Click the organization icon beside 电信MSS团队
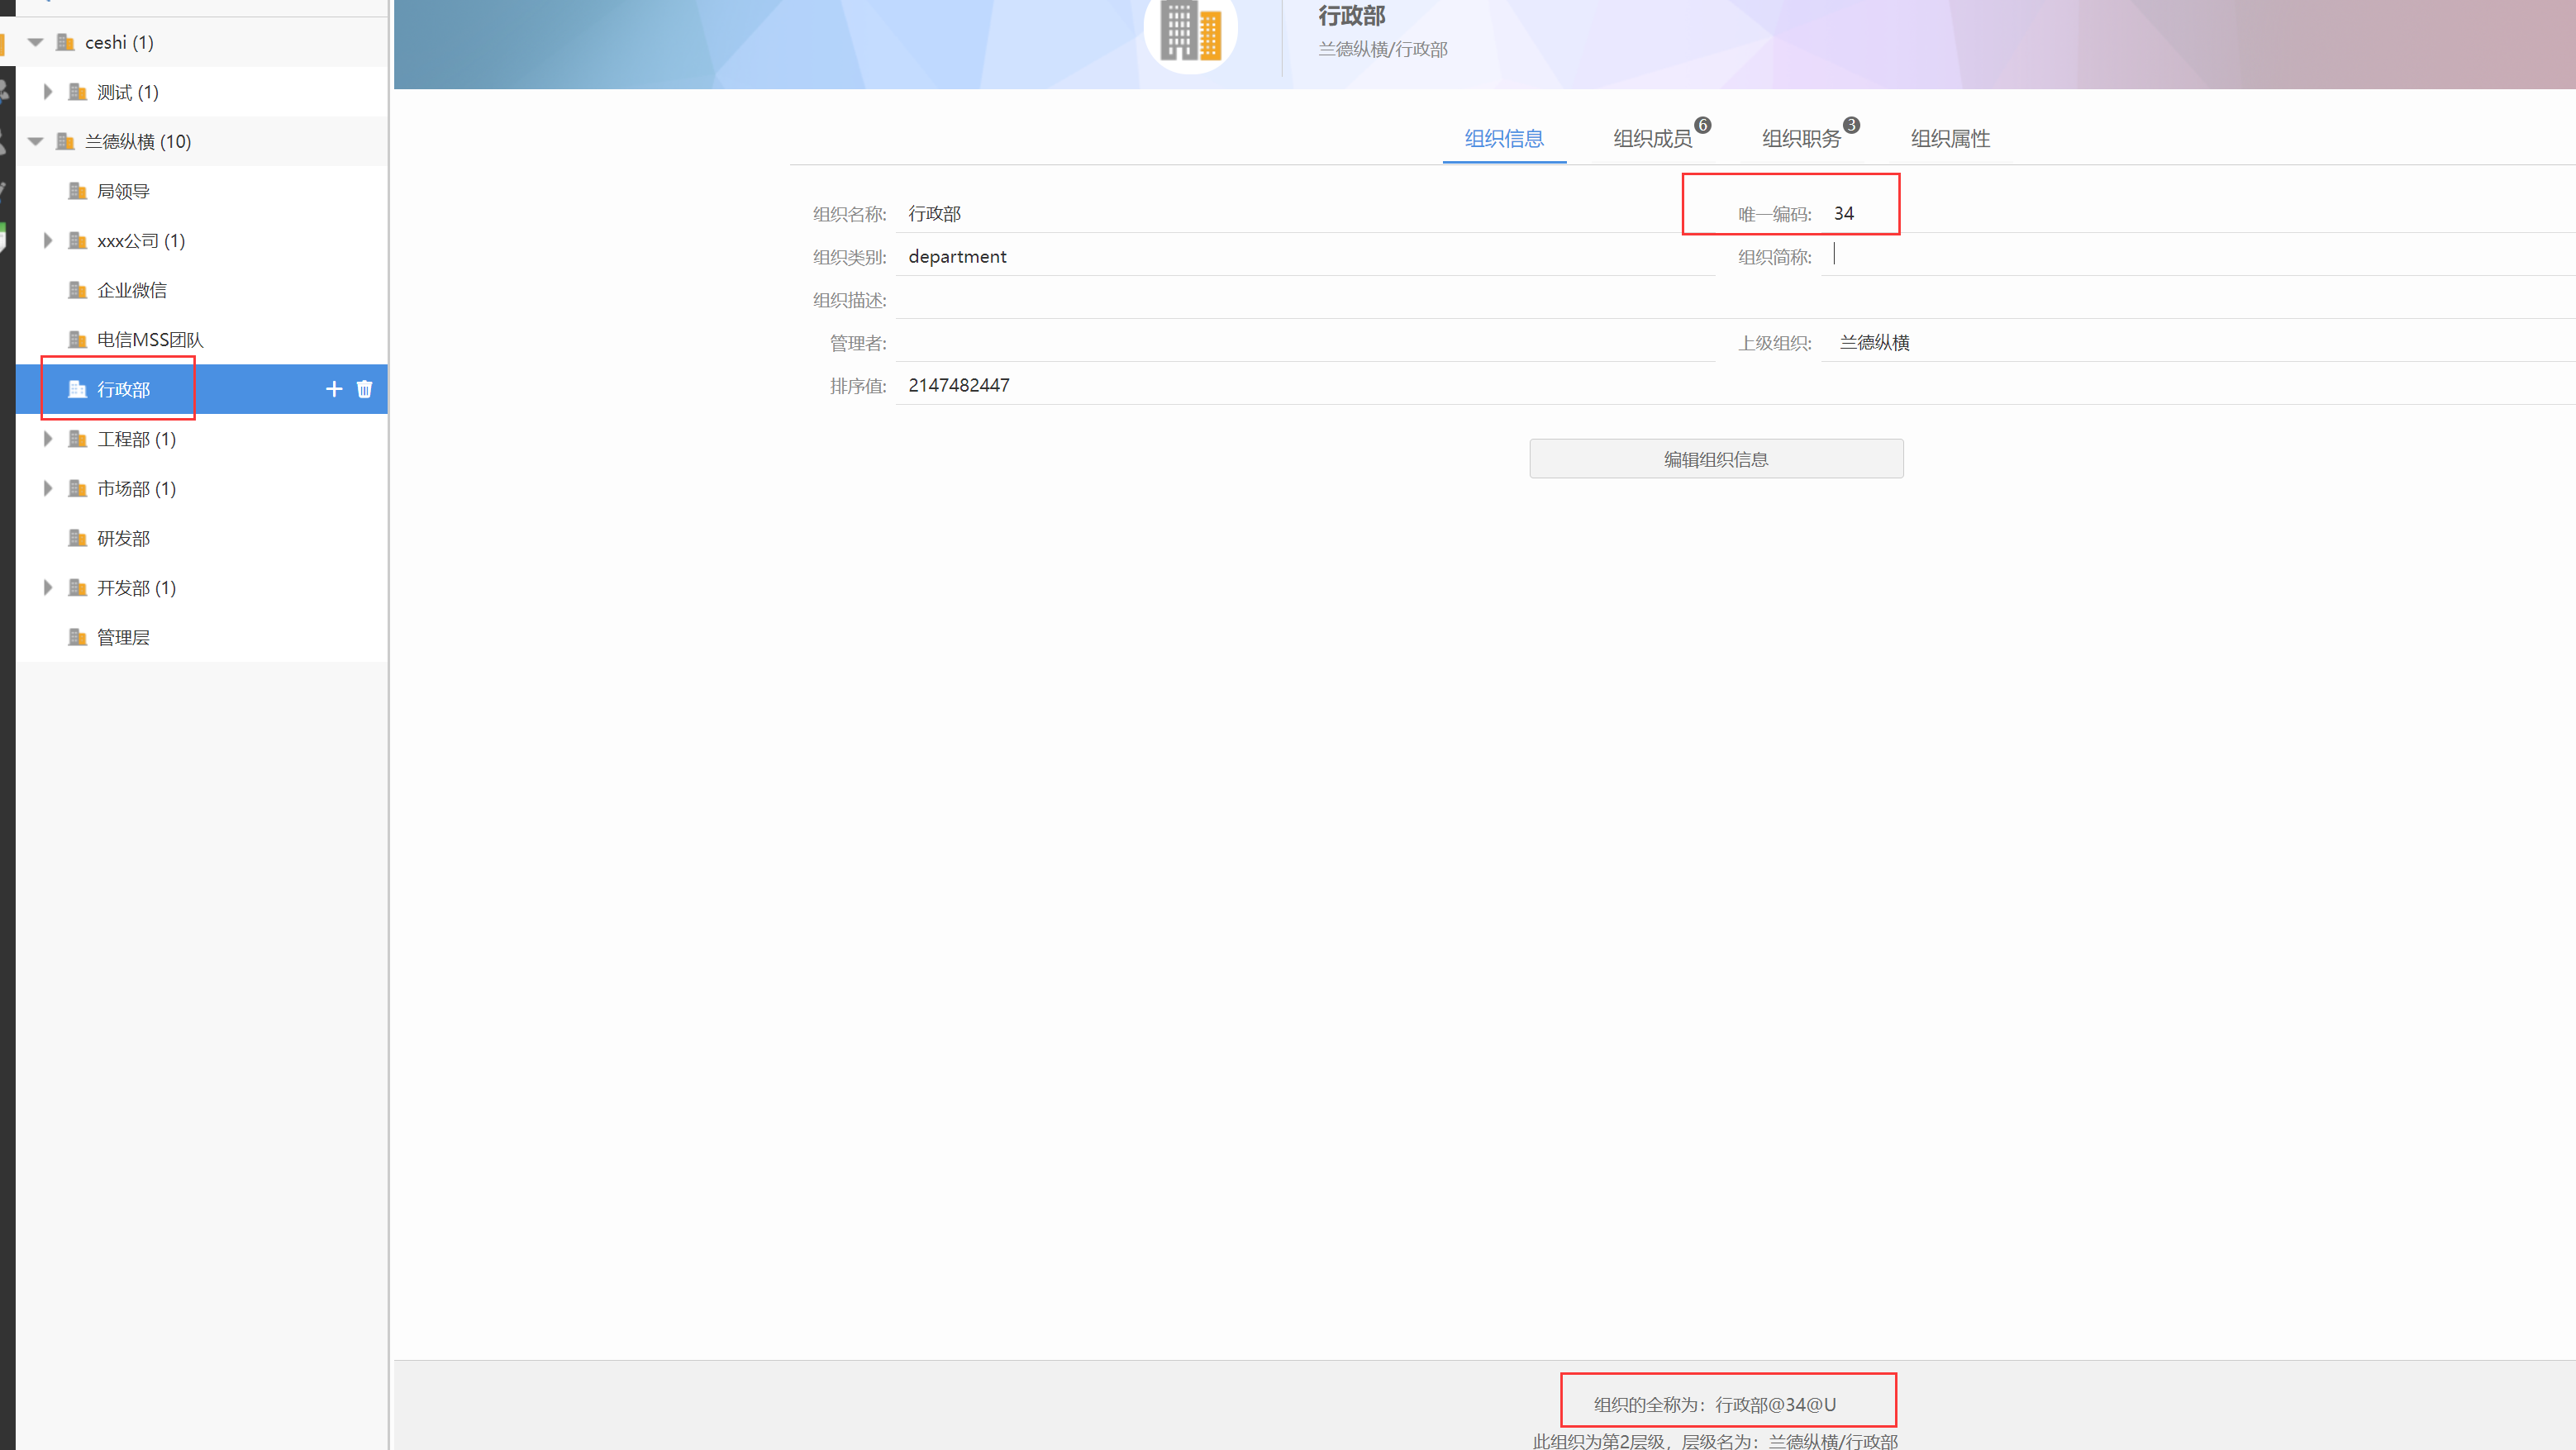Image resolution: width=2576 pixels, height=1450 pixels. [x=77, y=340]
